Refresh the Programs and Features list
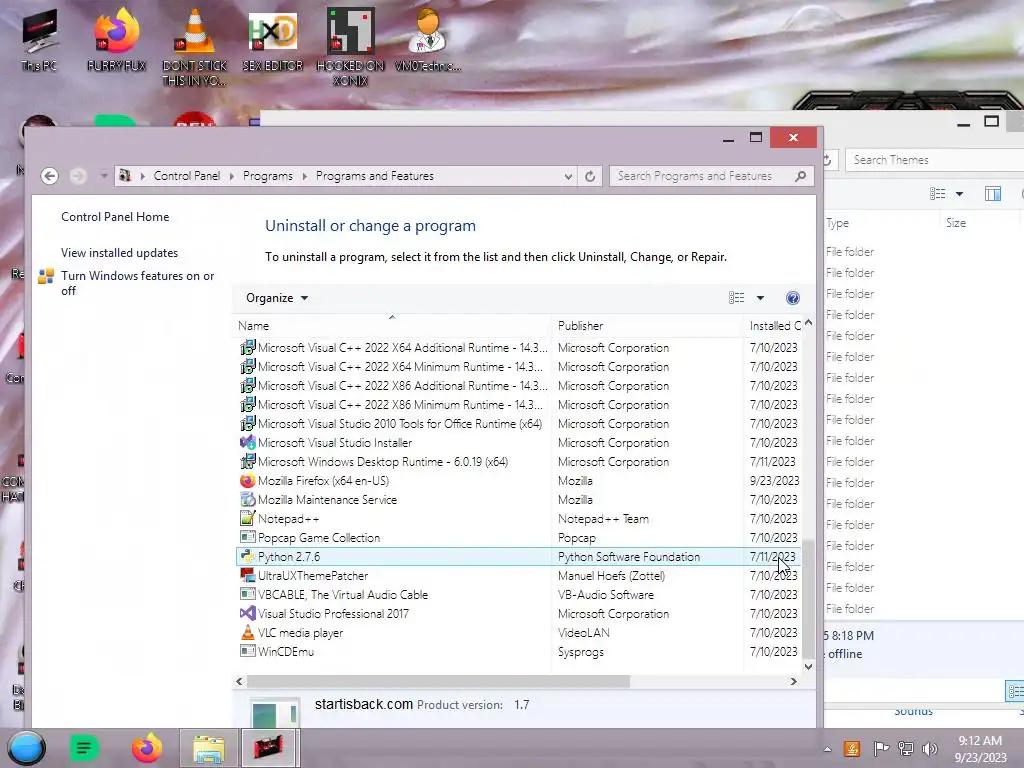The width and height of the screenshot is (1024, 768). pyautogui.click(x=590, y=176)
